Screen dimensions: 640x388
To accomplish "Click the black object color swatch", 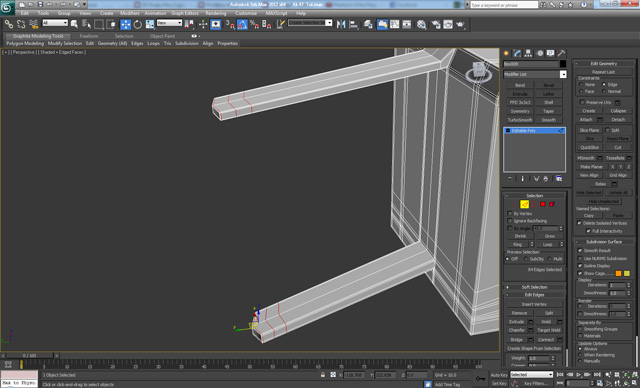I will [x=563, y=64].
